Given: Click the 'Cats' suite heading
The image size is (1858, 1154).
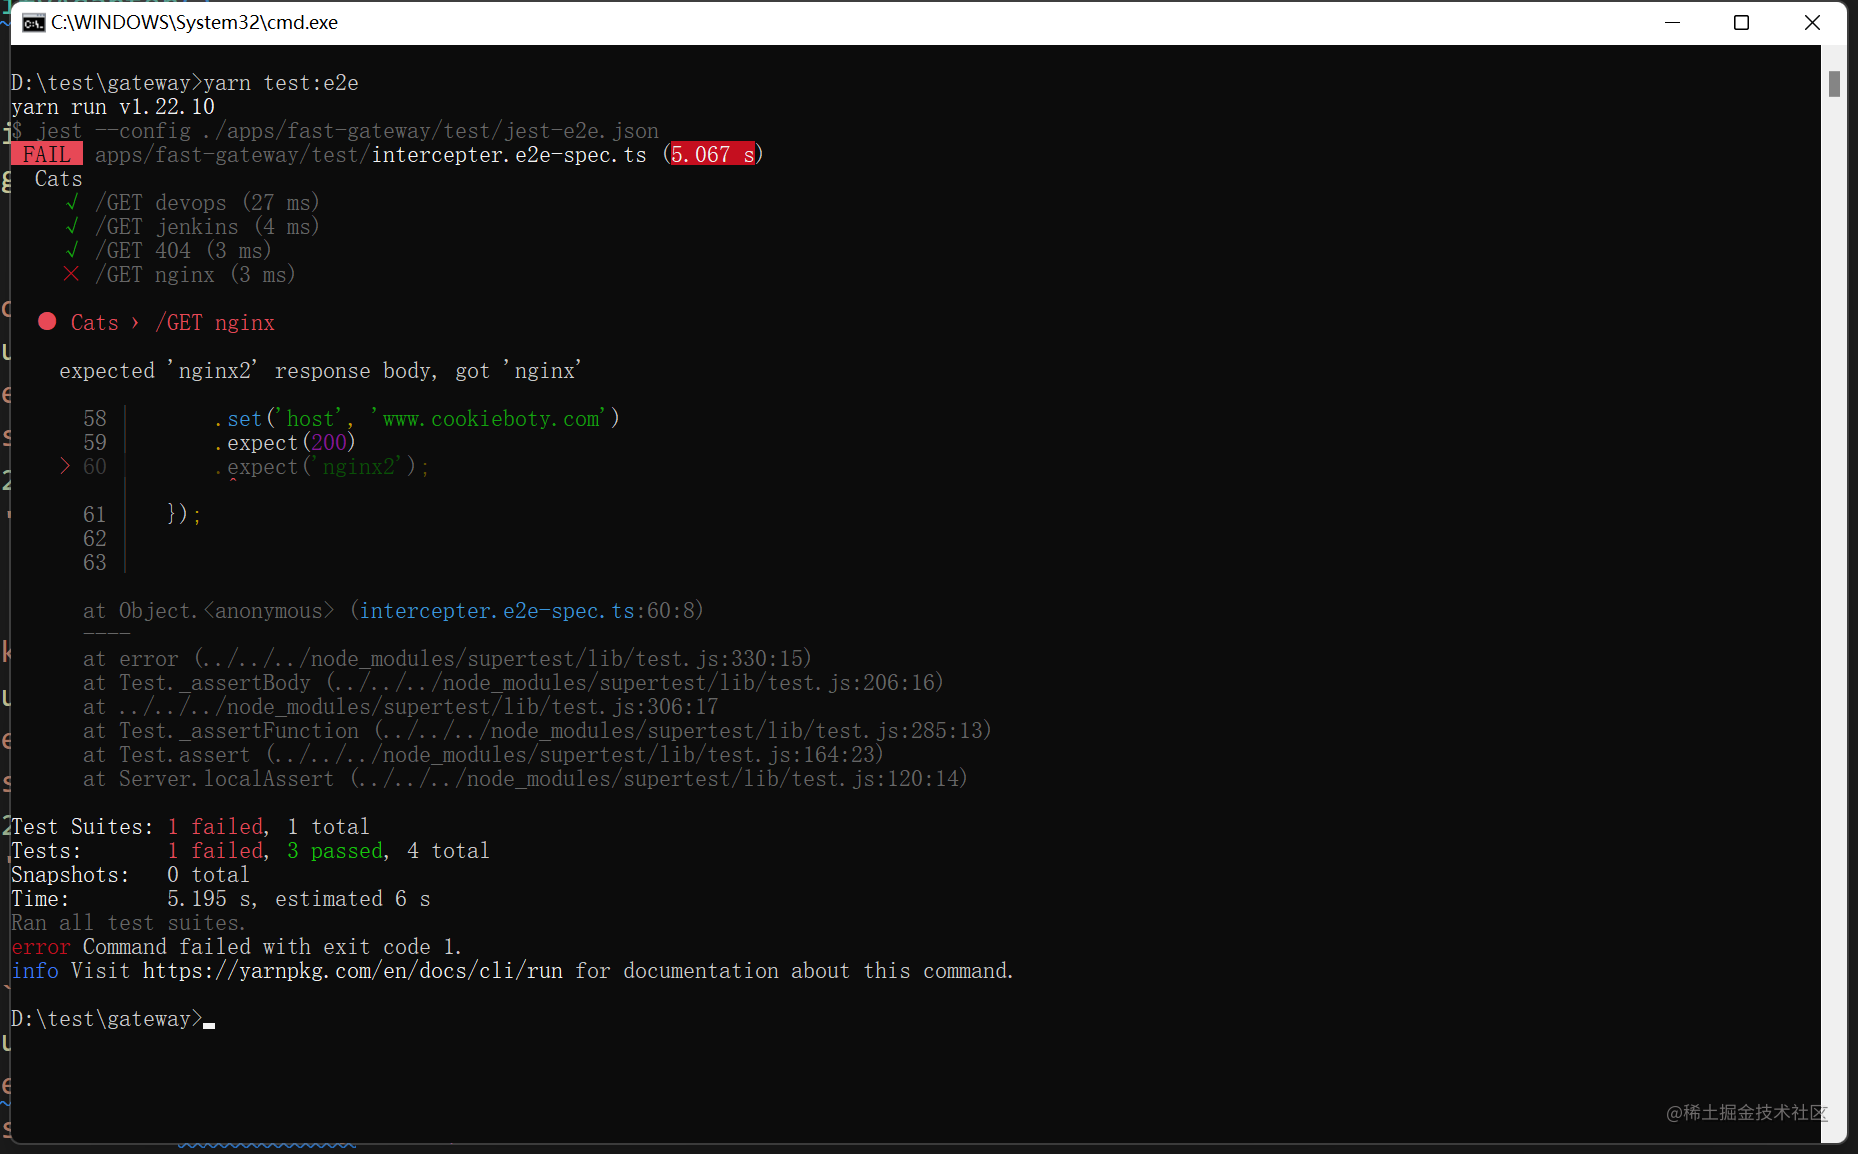Looking at the screenshot, I should pyautogui.click(x=59, y=178).
